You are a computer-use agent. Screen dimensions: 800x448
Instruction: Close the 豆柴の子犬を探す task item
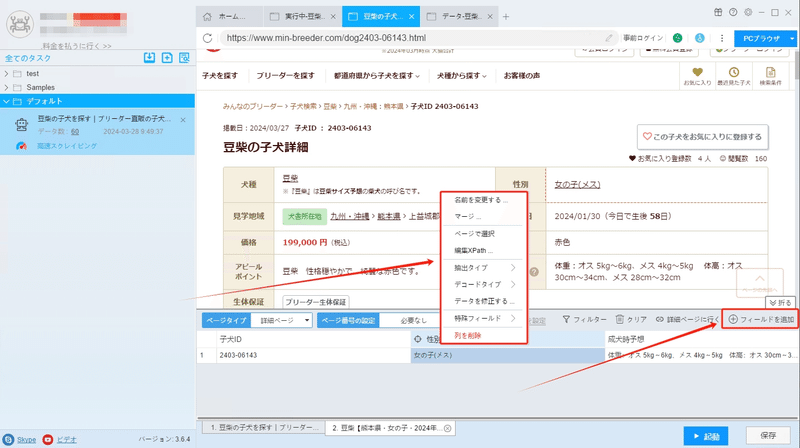(x=183, y=120)
